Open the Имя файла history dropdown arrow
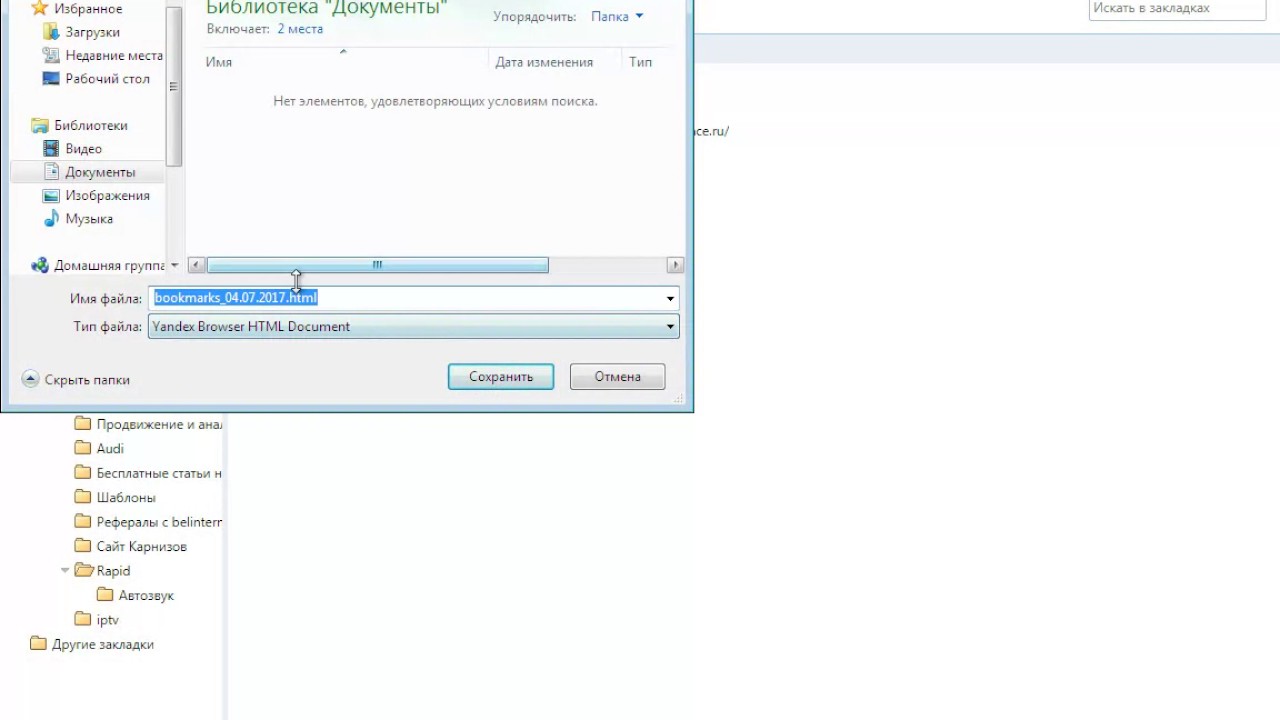 pos(670,298)
